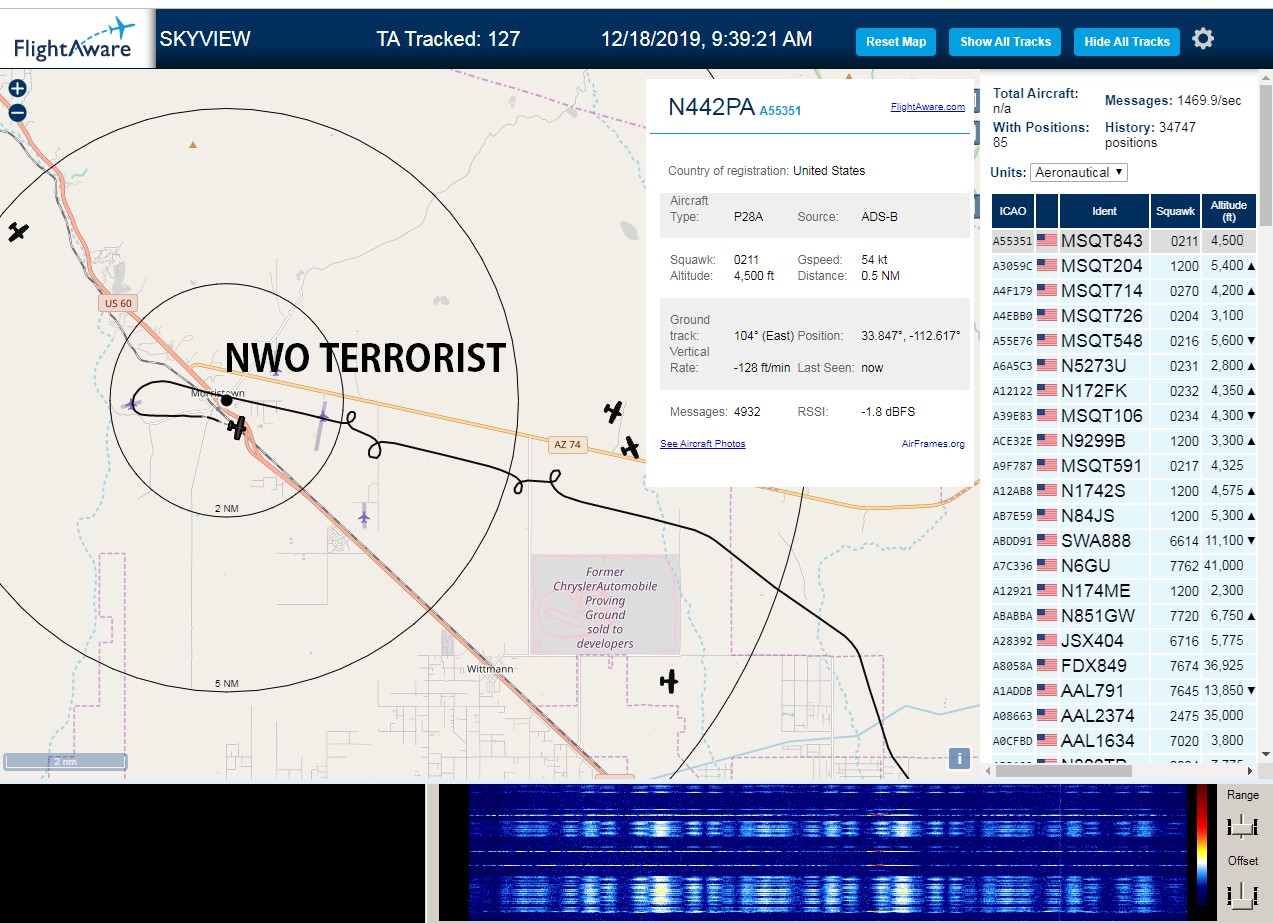Screen dimensions: 1273x923
Task: Sort table by Squawk column header
Action: coord(1175,211)
